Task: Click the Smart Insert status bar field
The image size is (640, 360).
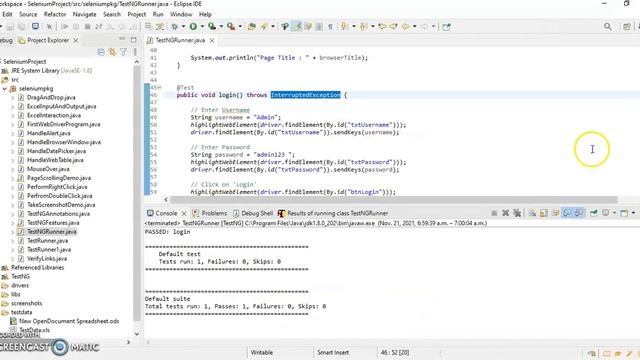Action: tap(333, 352)
